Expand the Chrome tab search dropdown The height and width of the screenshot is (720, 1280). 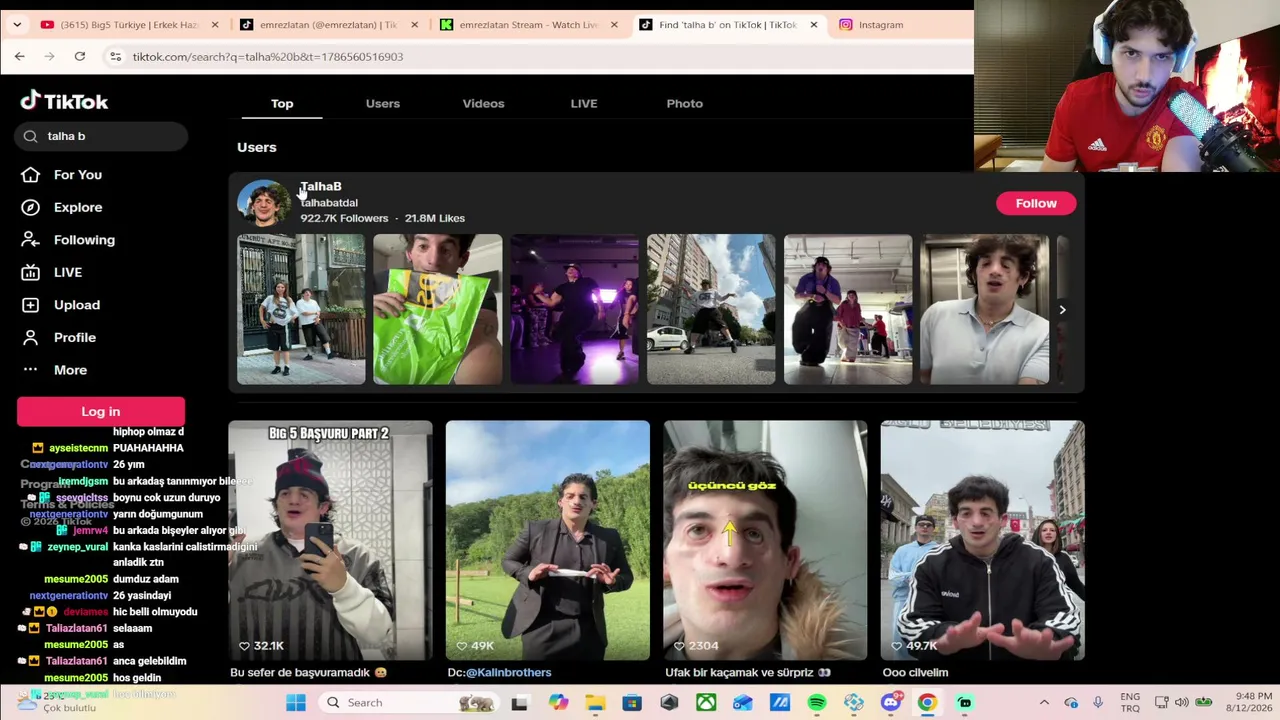[x=17, y=25]
